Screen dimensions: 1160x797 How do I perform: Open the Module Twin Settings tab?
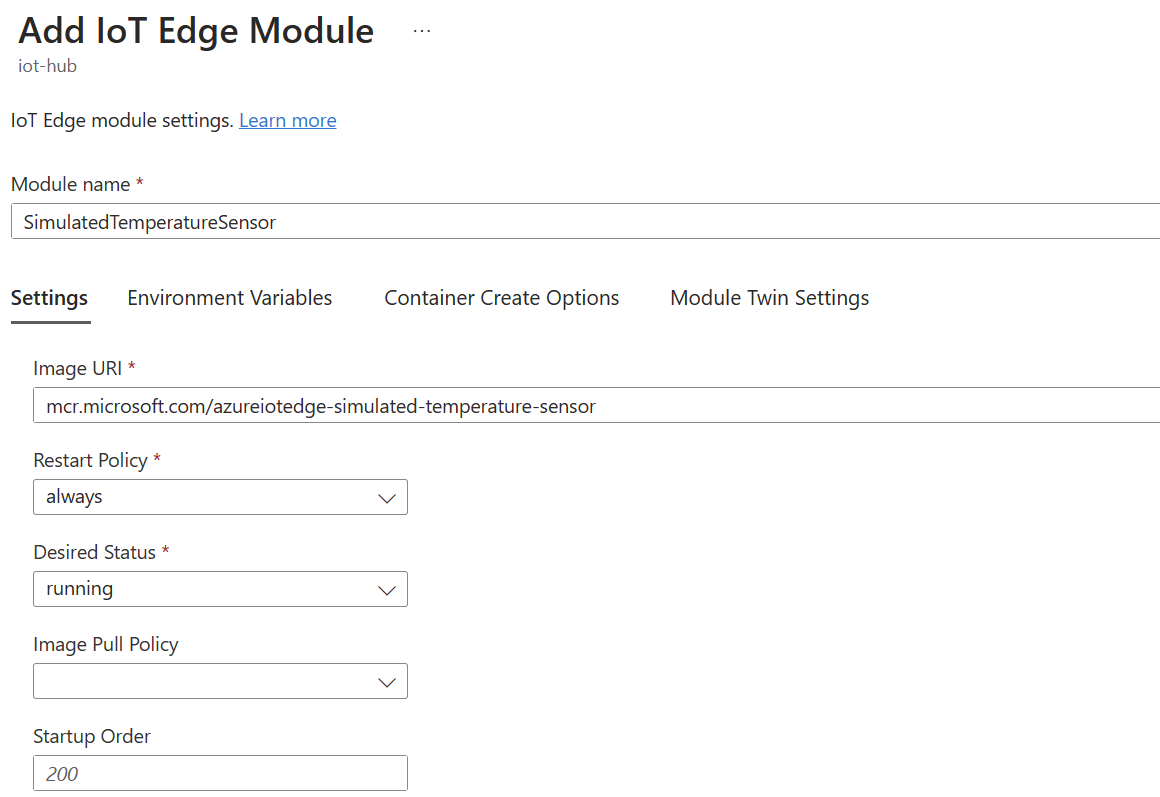[x=769, y=297]
